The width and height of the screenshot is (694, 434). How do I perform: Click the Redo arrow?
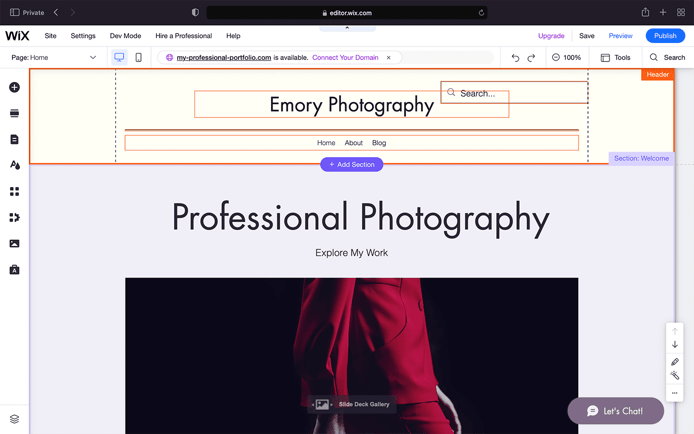(x=531, y=58)
